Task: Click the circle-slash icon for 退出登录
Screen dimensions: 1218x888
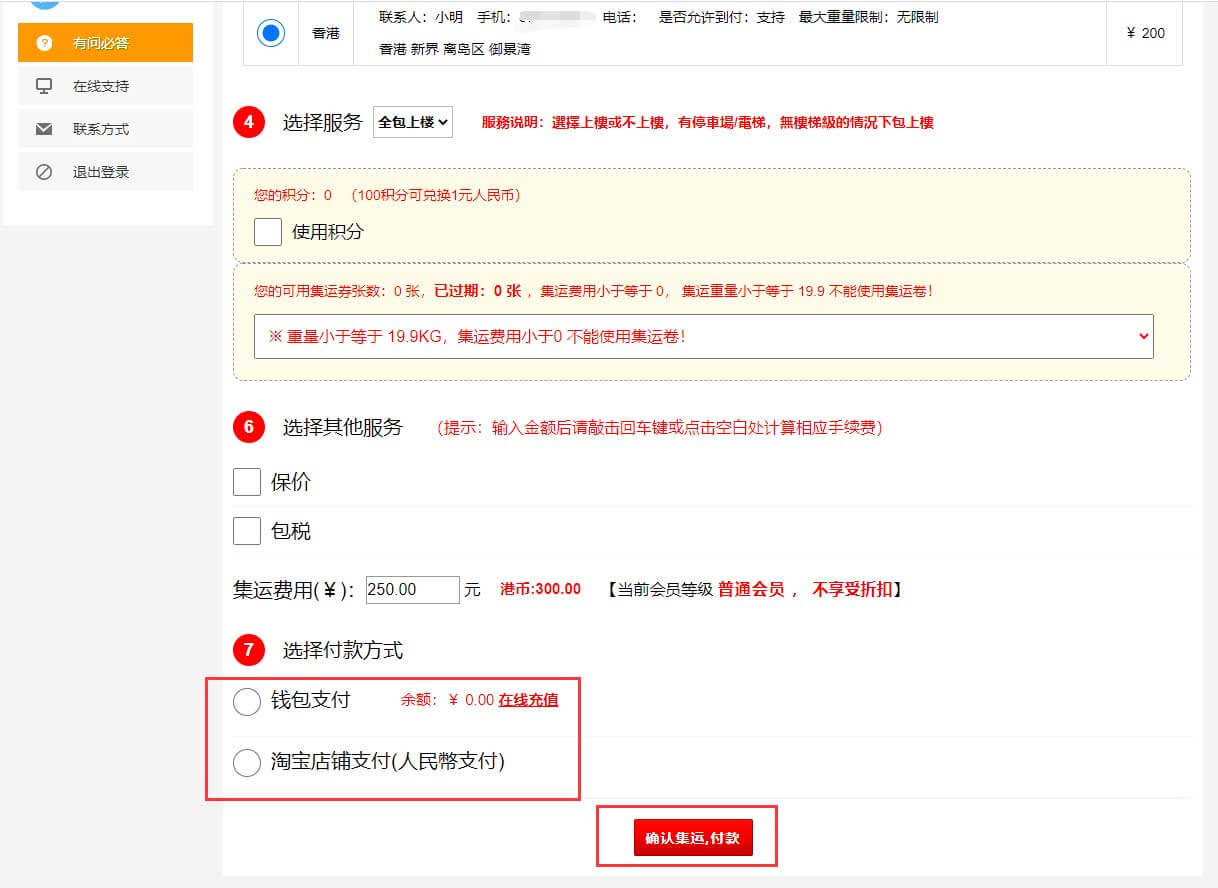Action: [x=44, y=172]
